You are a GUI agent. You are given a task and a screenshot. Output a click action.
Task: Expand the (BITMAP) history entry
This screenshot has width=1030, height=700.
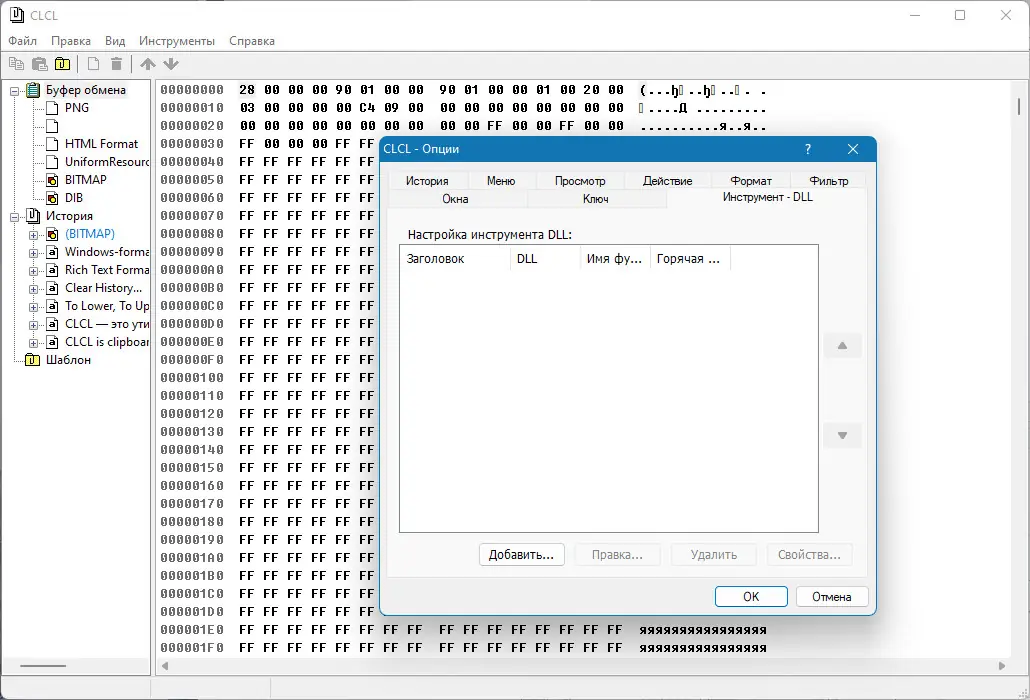coord(34,235)
